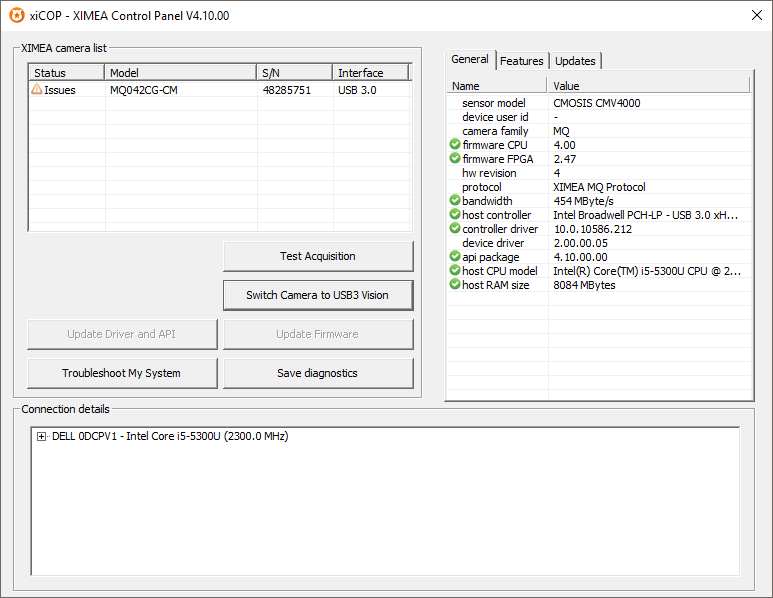
Task: Click the Save diagnostics button
Action: pyautogui.click(x=318, y=373)
